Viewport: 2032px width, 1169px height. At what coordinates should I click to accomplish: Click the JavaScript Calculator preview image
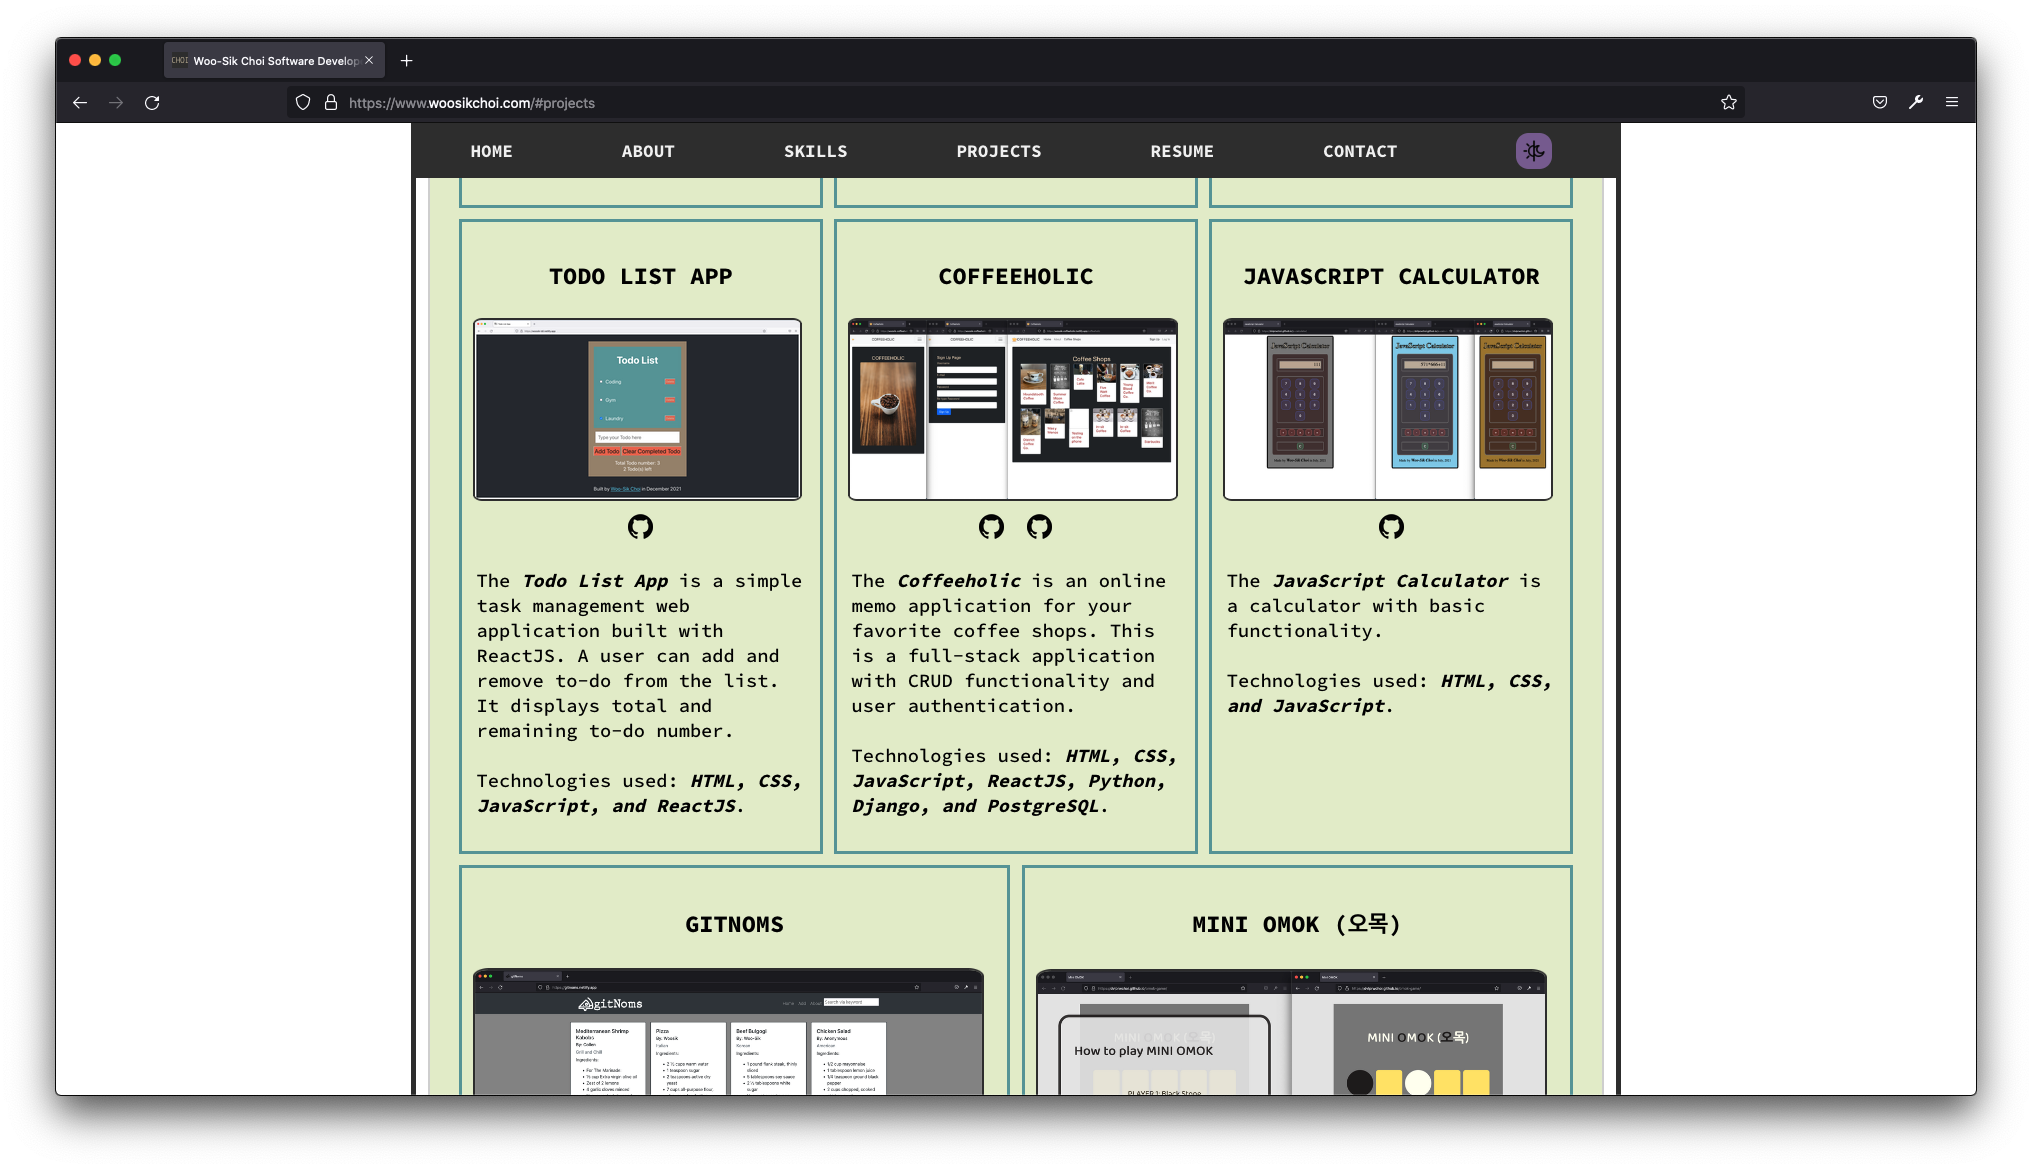click(1387, 409)
